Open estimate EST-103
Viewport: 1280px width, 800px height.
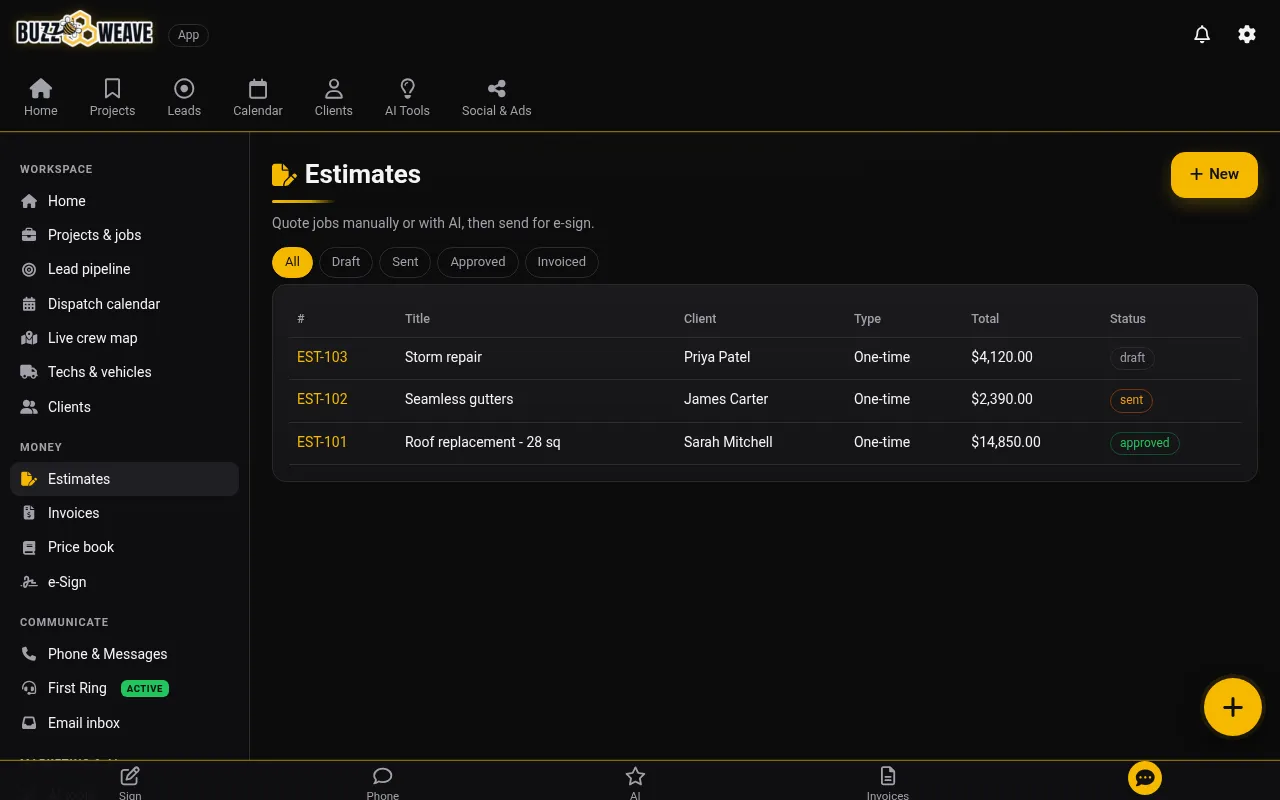click(x=322, y=357)
